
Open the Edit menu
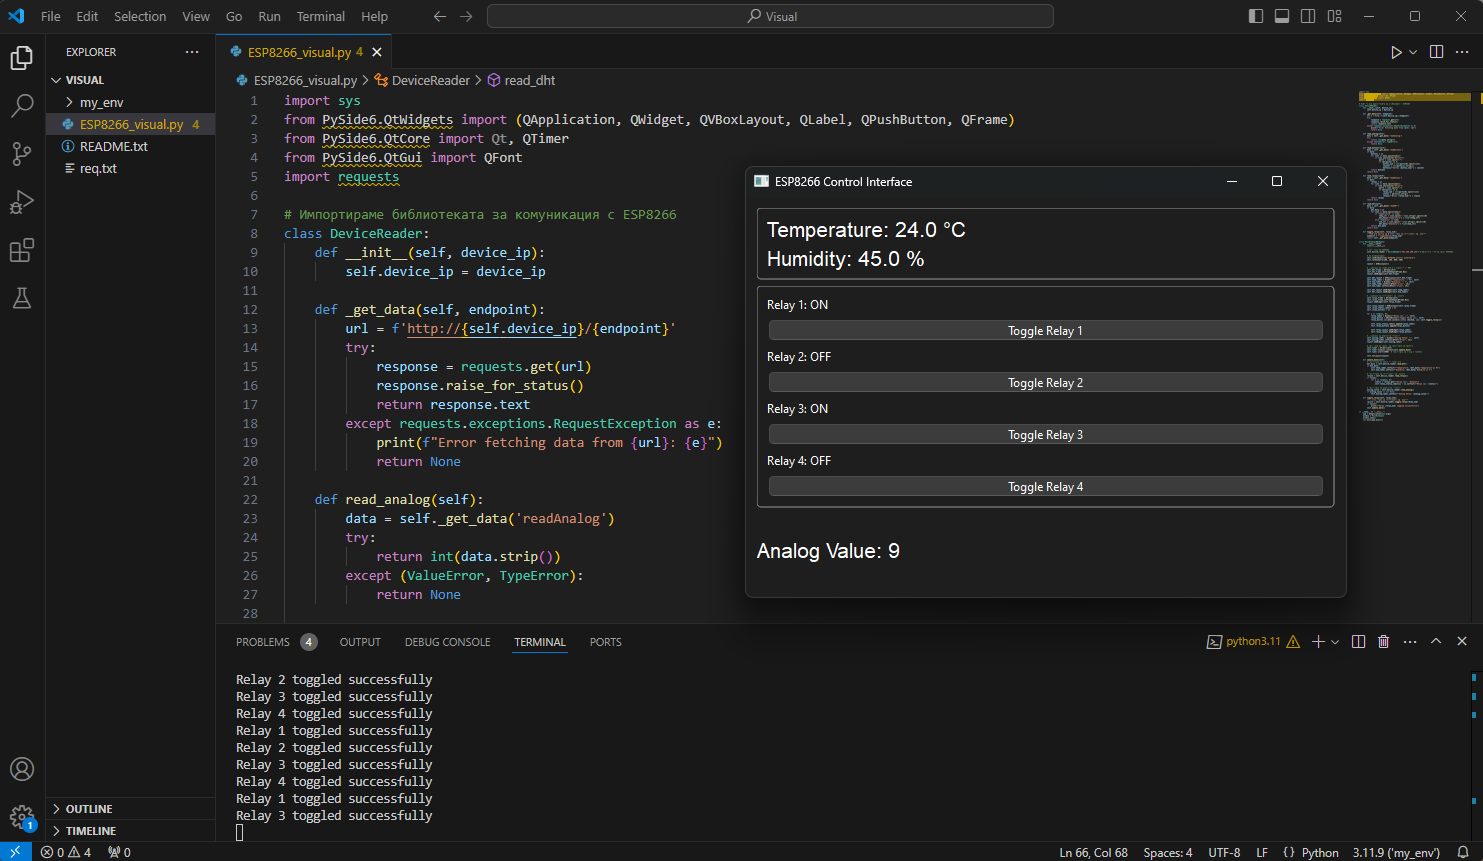point(87,16)
